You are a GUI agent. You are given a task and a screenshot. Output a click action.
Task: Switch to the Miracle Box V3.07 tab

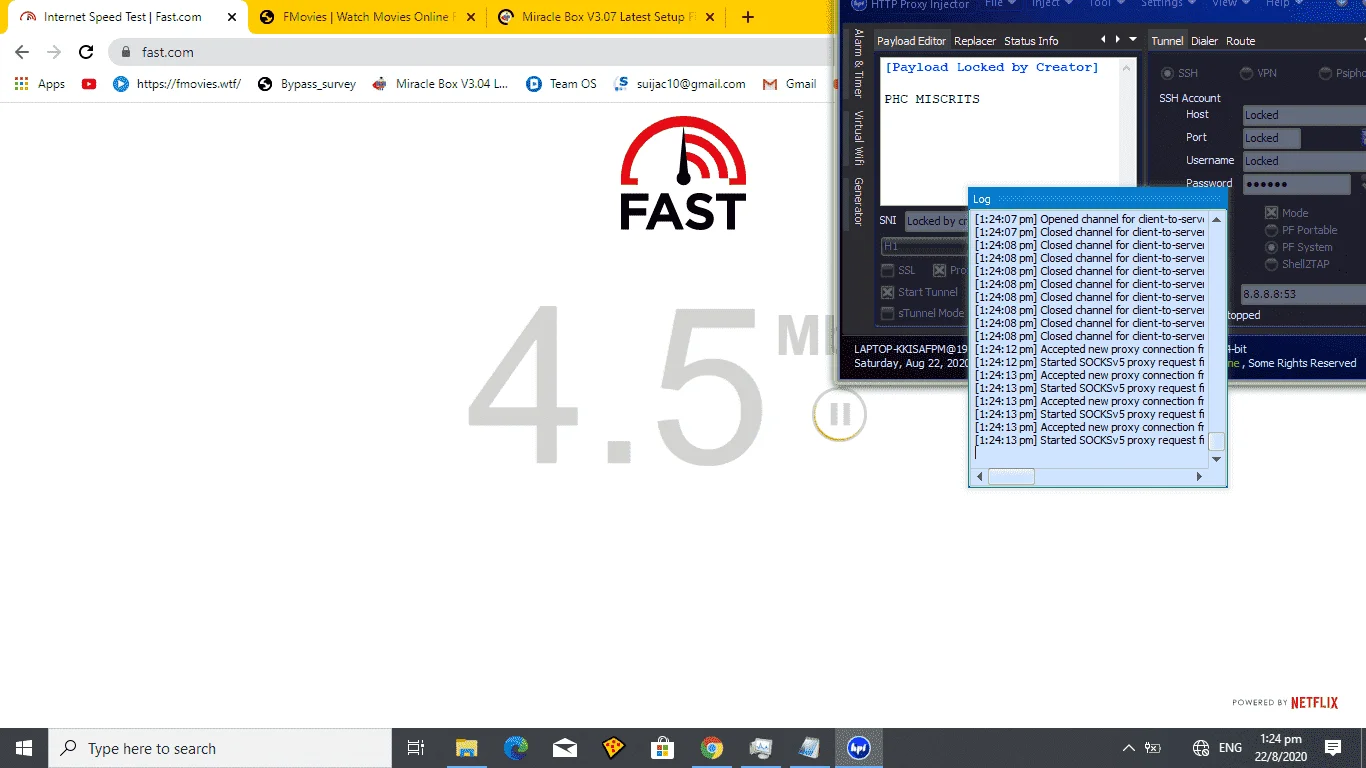pyautogui.click(x=608, y=17)
